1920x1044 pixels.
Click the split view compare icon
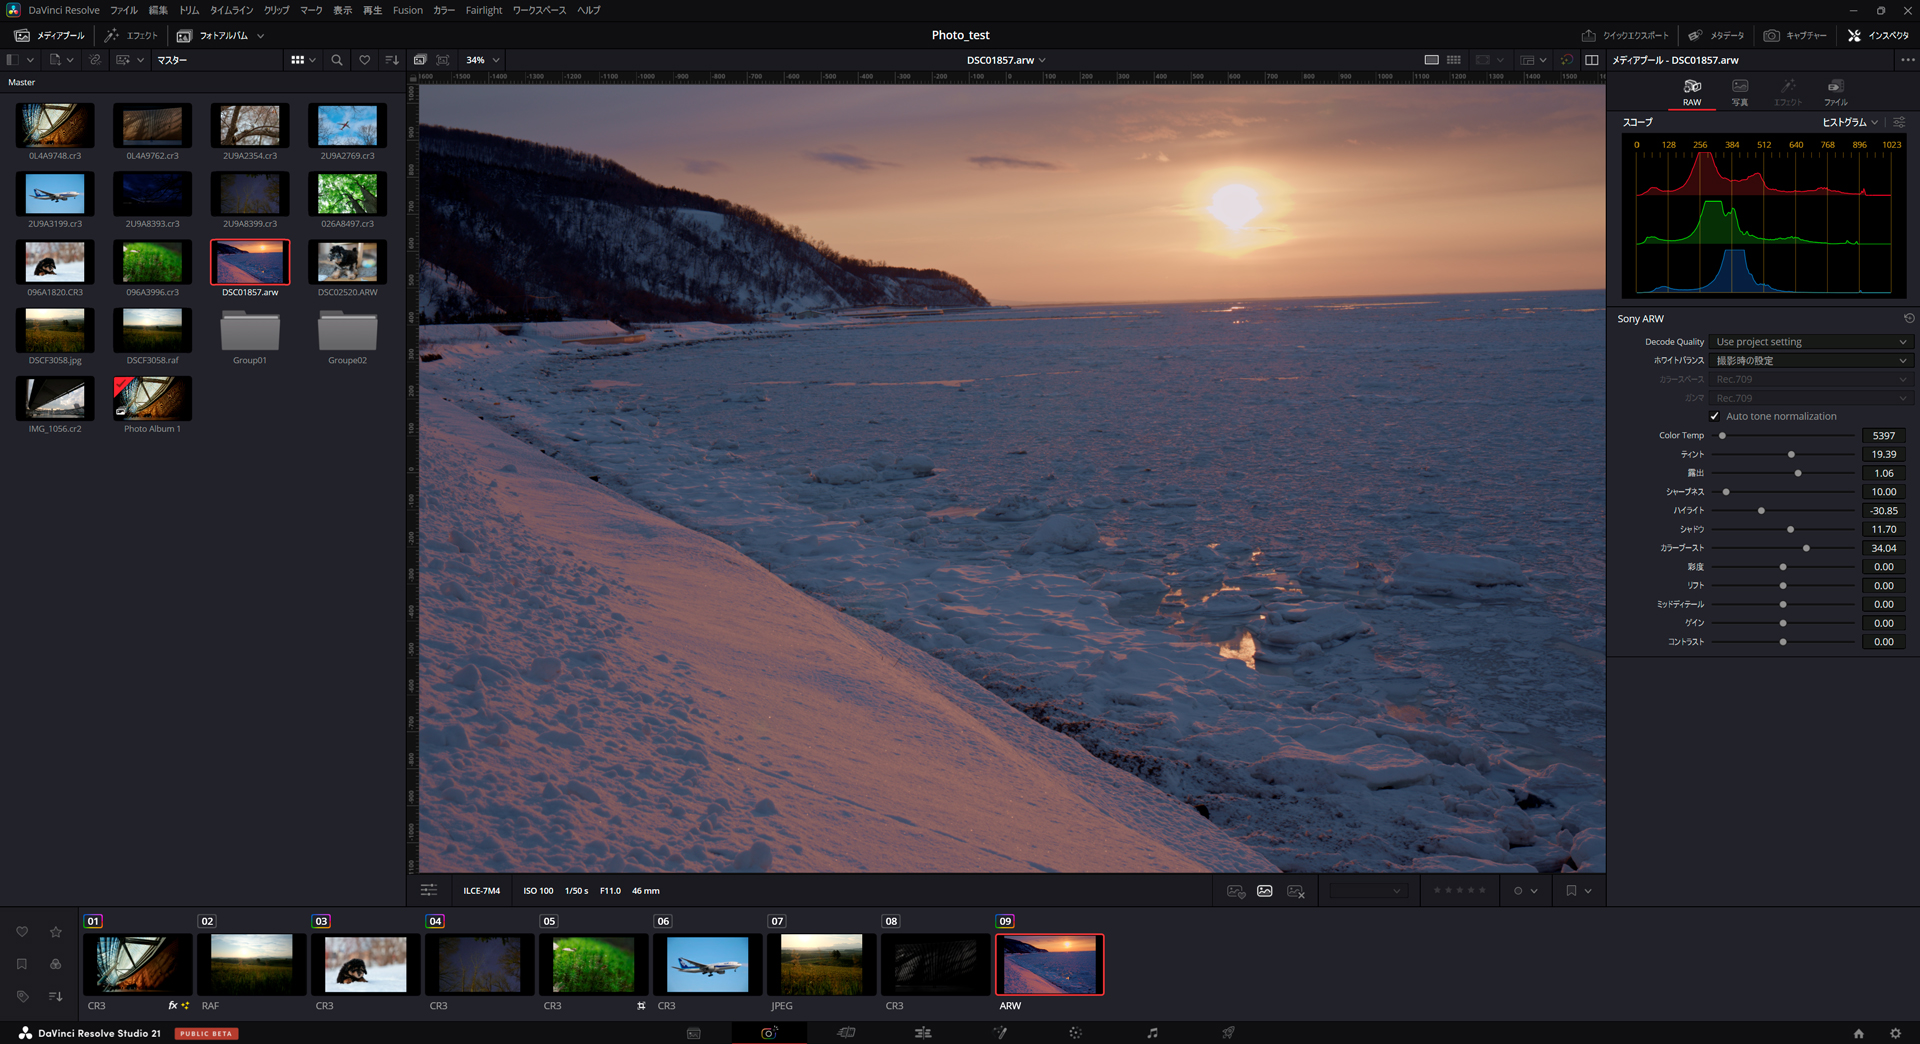click(1591, 60)
